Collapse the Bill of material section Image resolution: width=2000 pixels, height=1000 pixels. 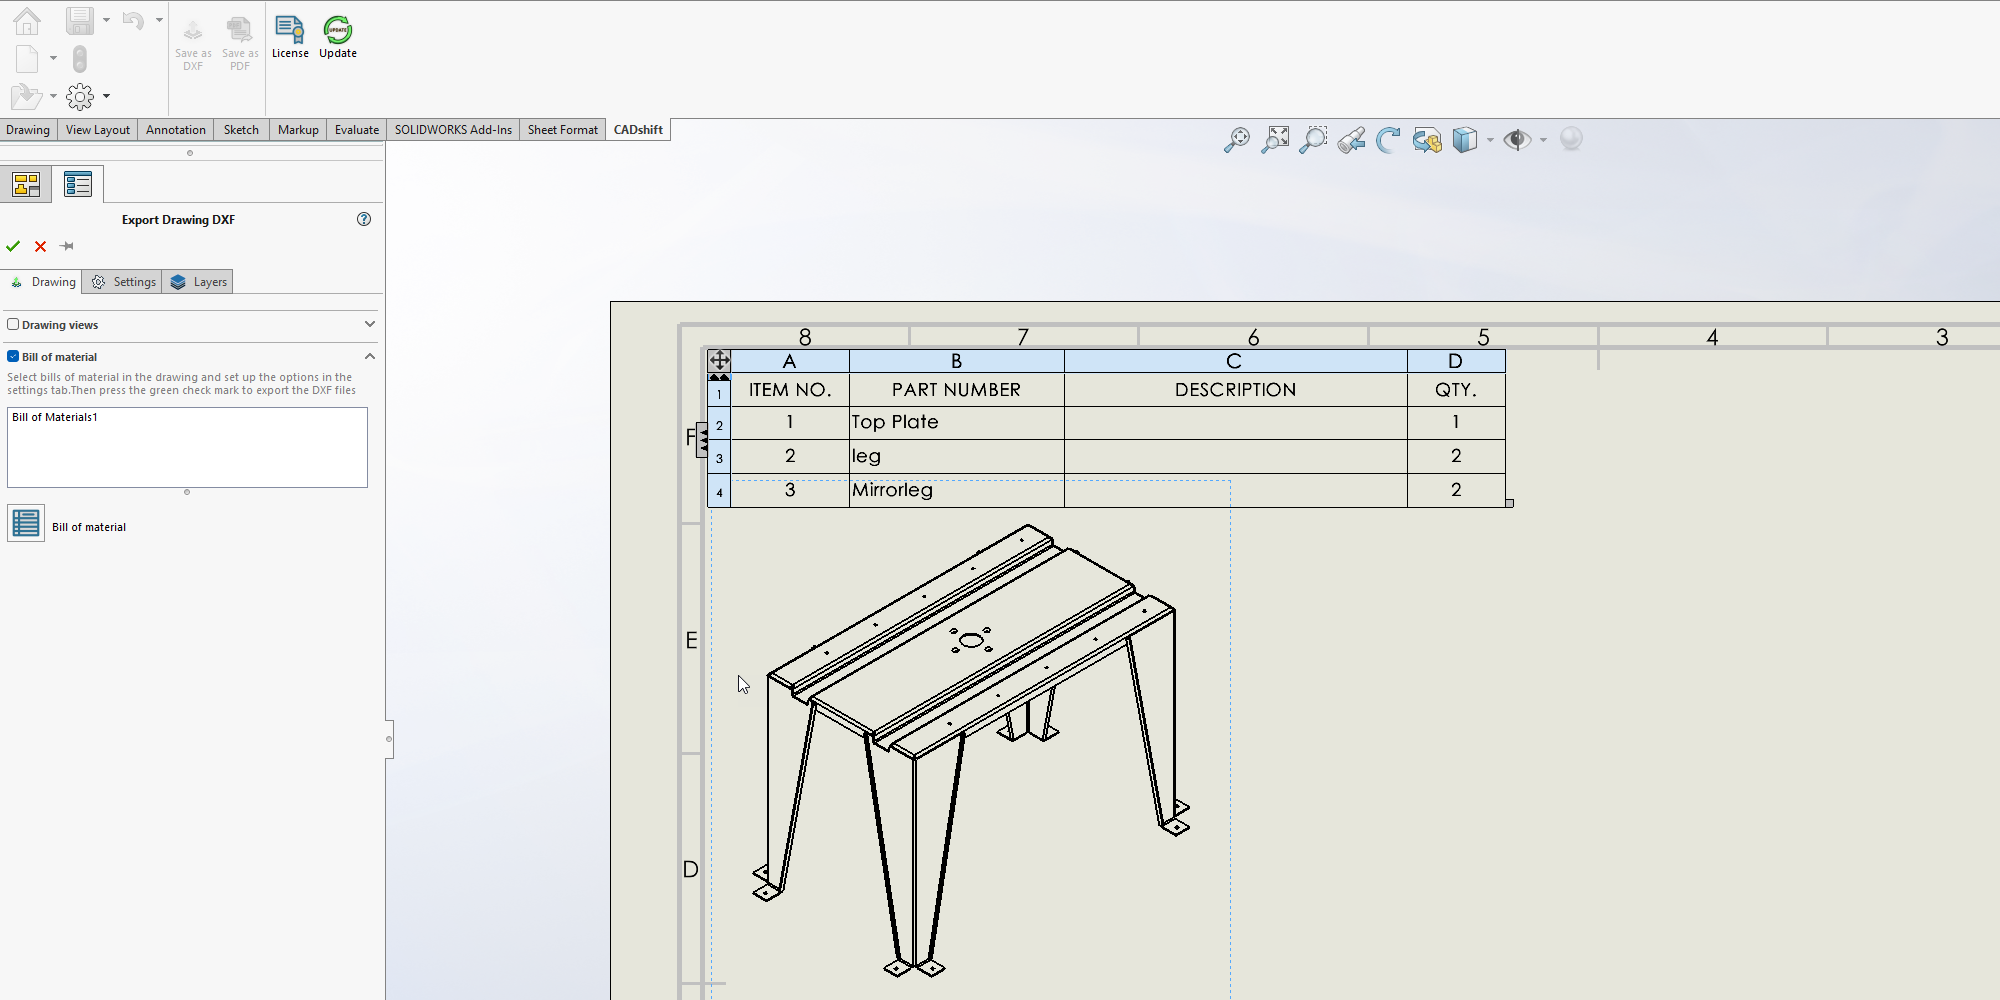click(x=370, y=356)
